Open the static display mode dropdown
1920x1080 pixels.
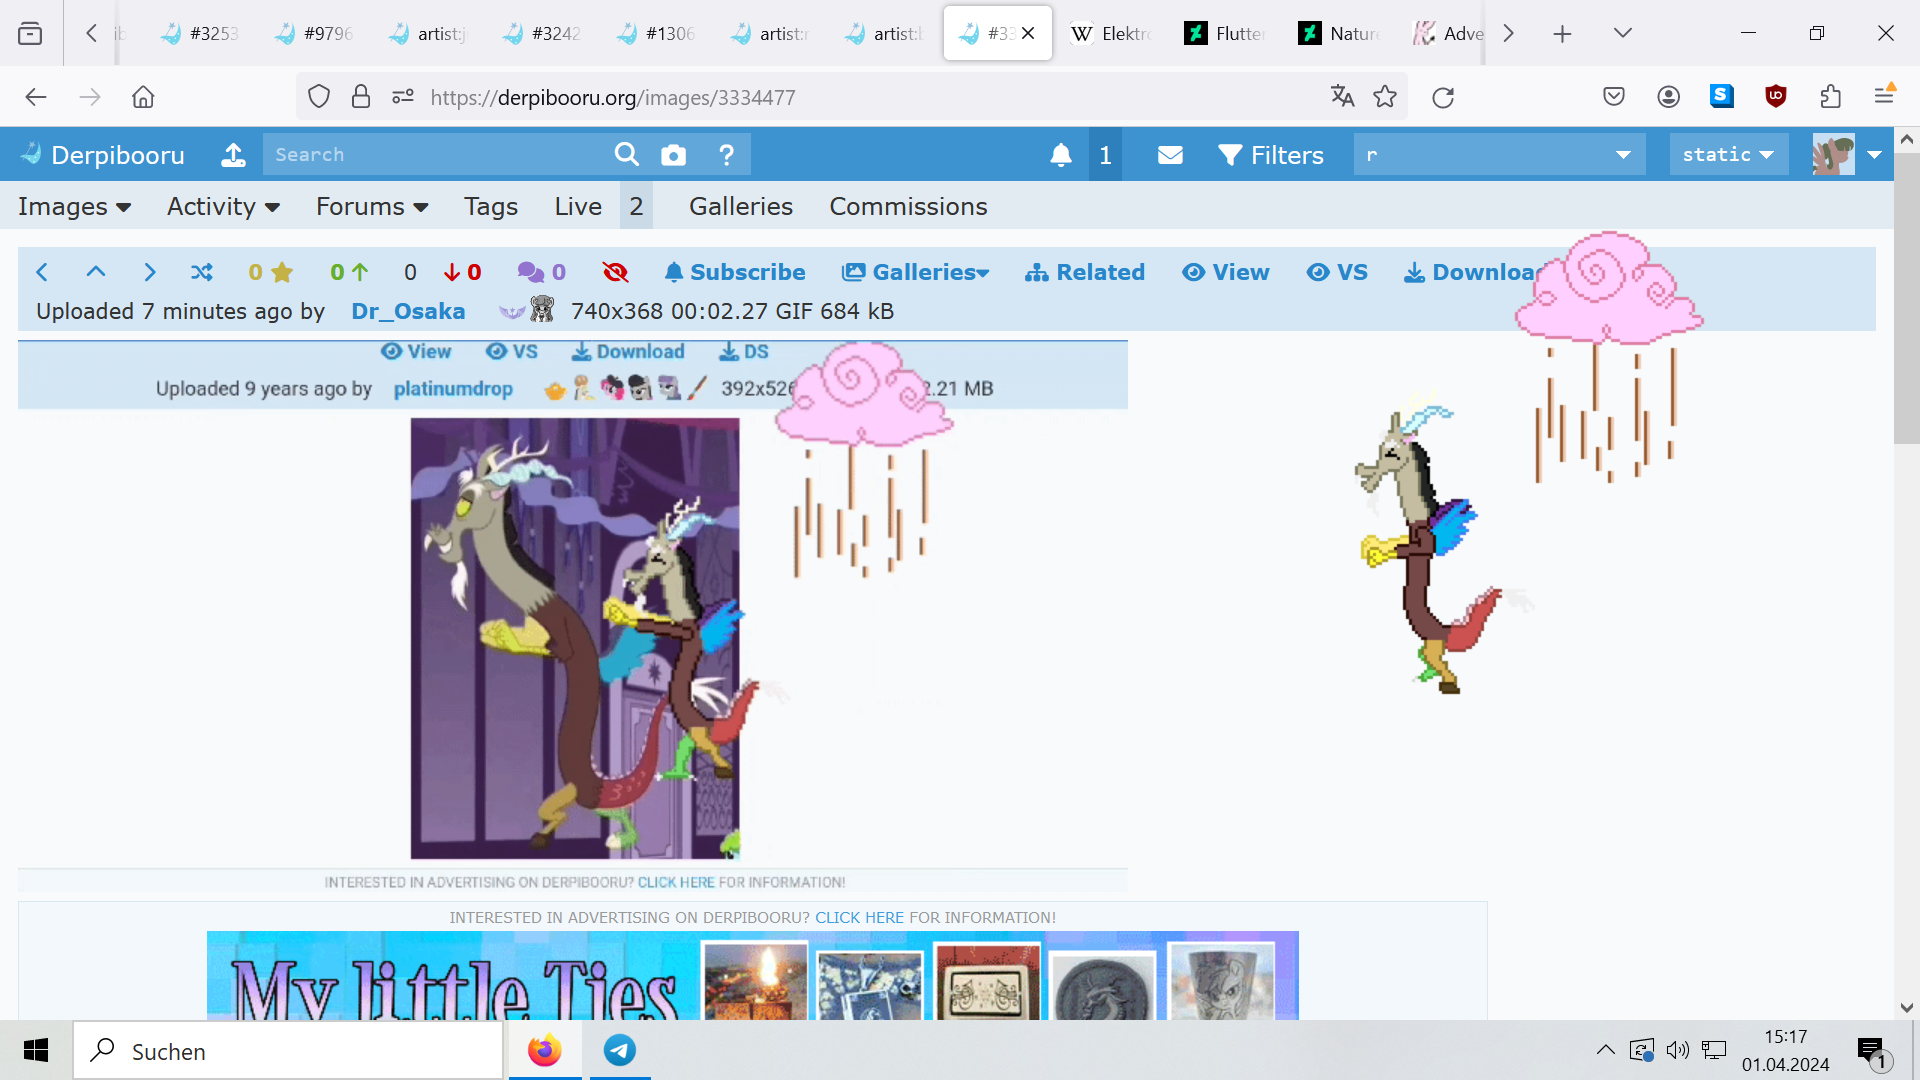point(1728,154)
